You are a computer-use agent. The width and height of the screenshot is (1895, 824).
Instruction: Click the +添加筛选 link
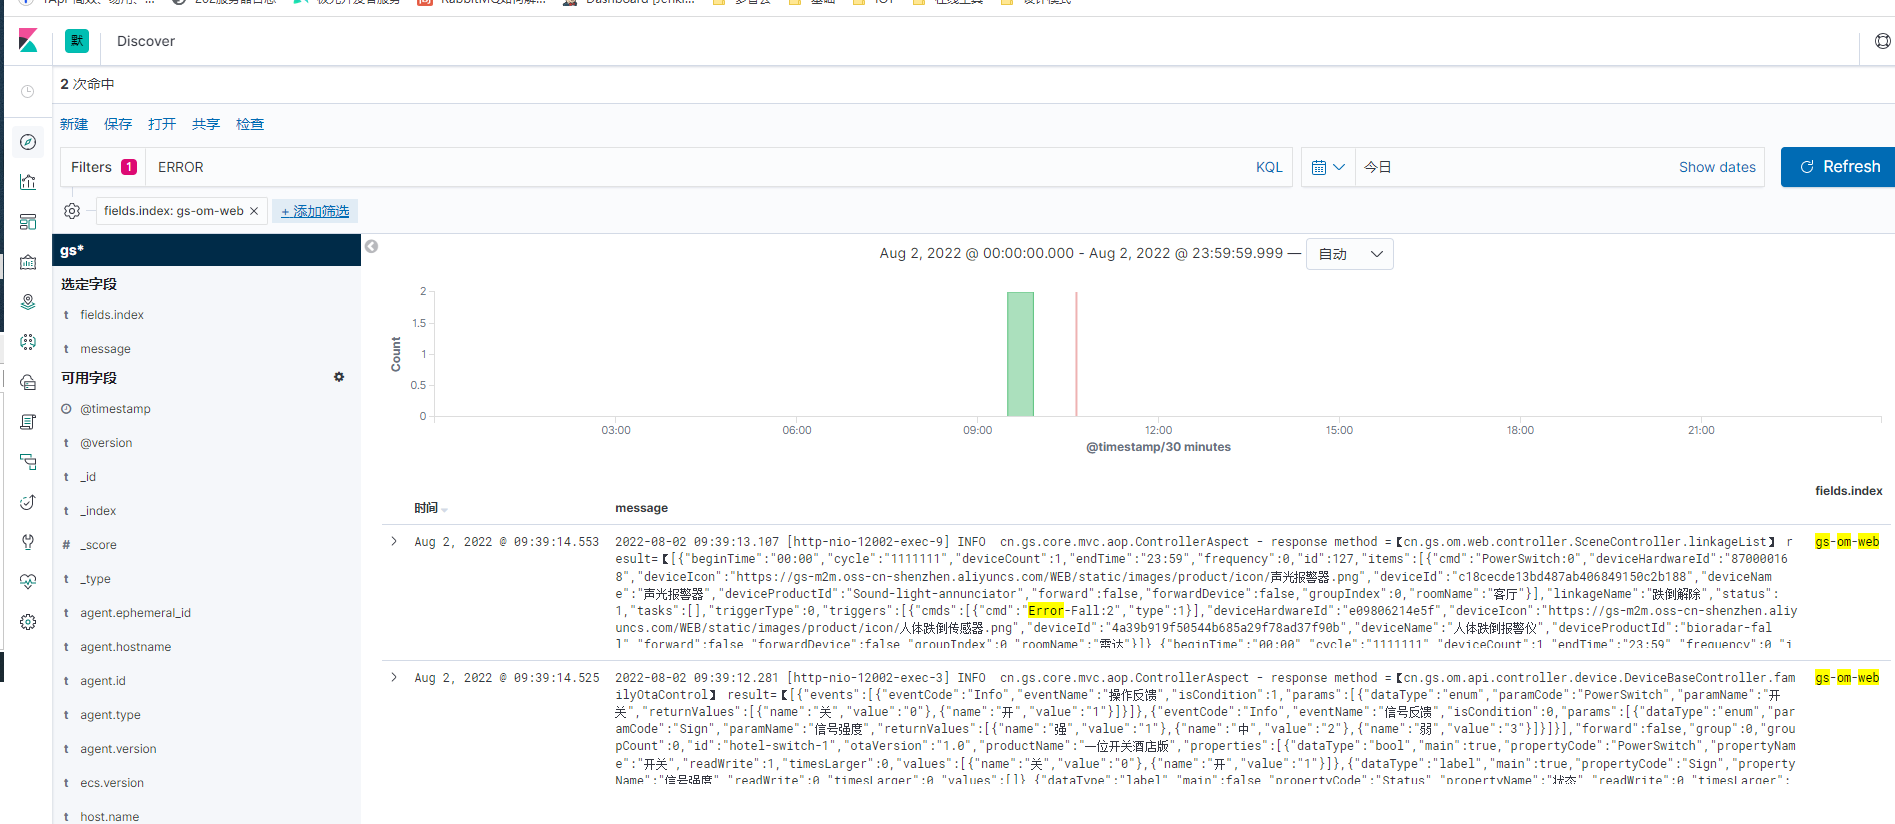315,211
